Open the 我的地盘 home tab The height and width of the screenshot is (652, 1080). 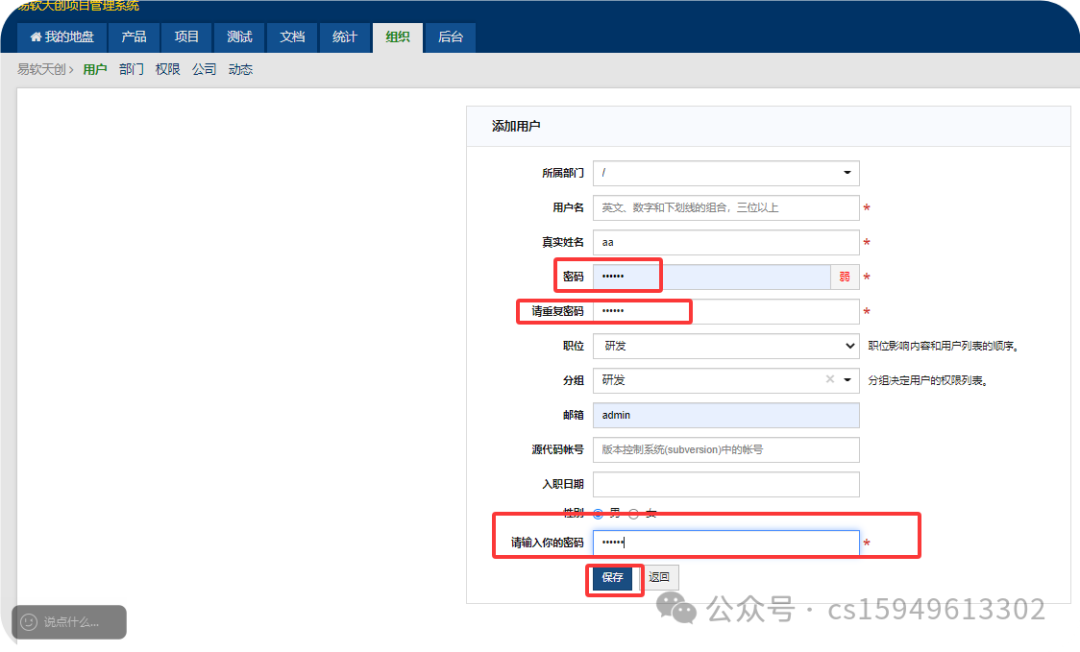pyautogui.click(x=61, y=37)
